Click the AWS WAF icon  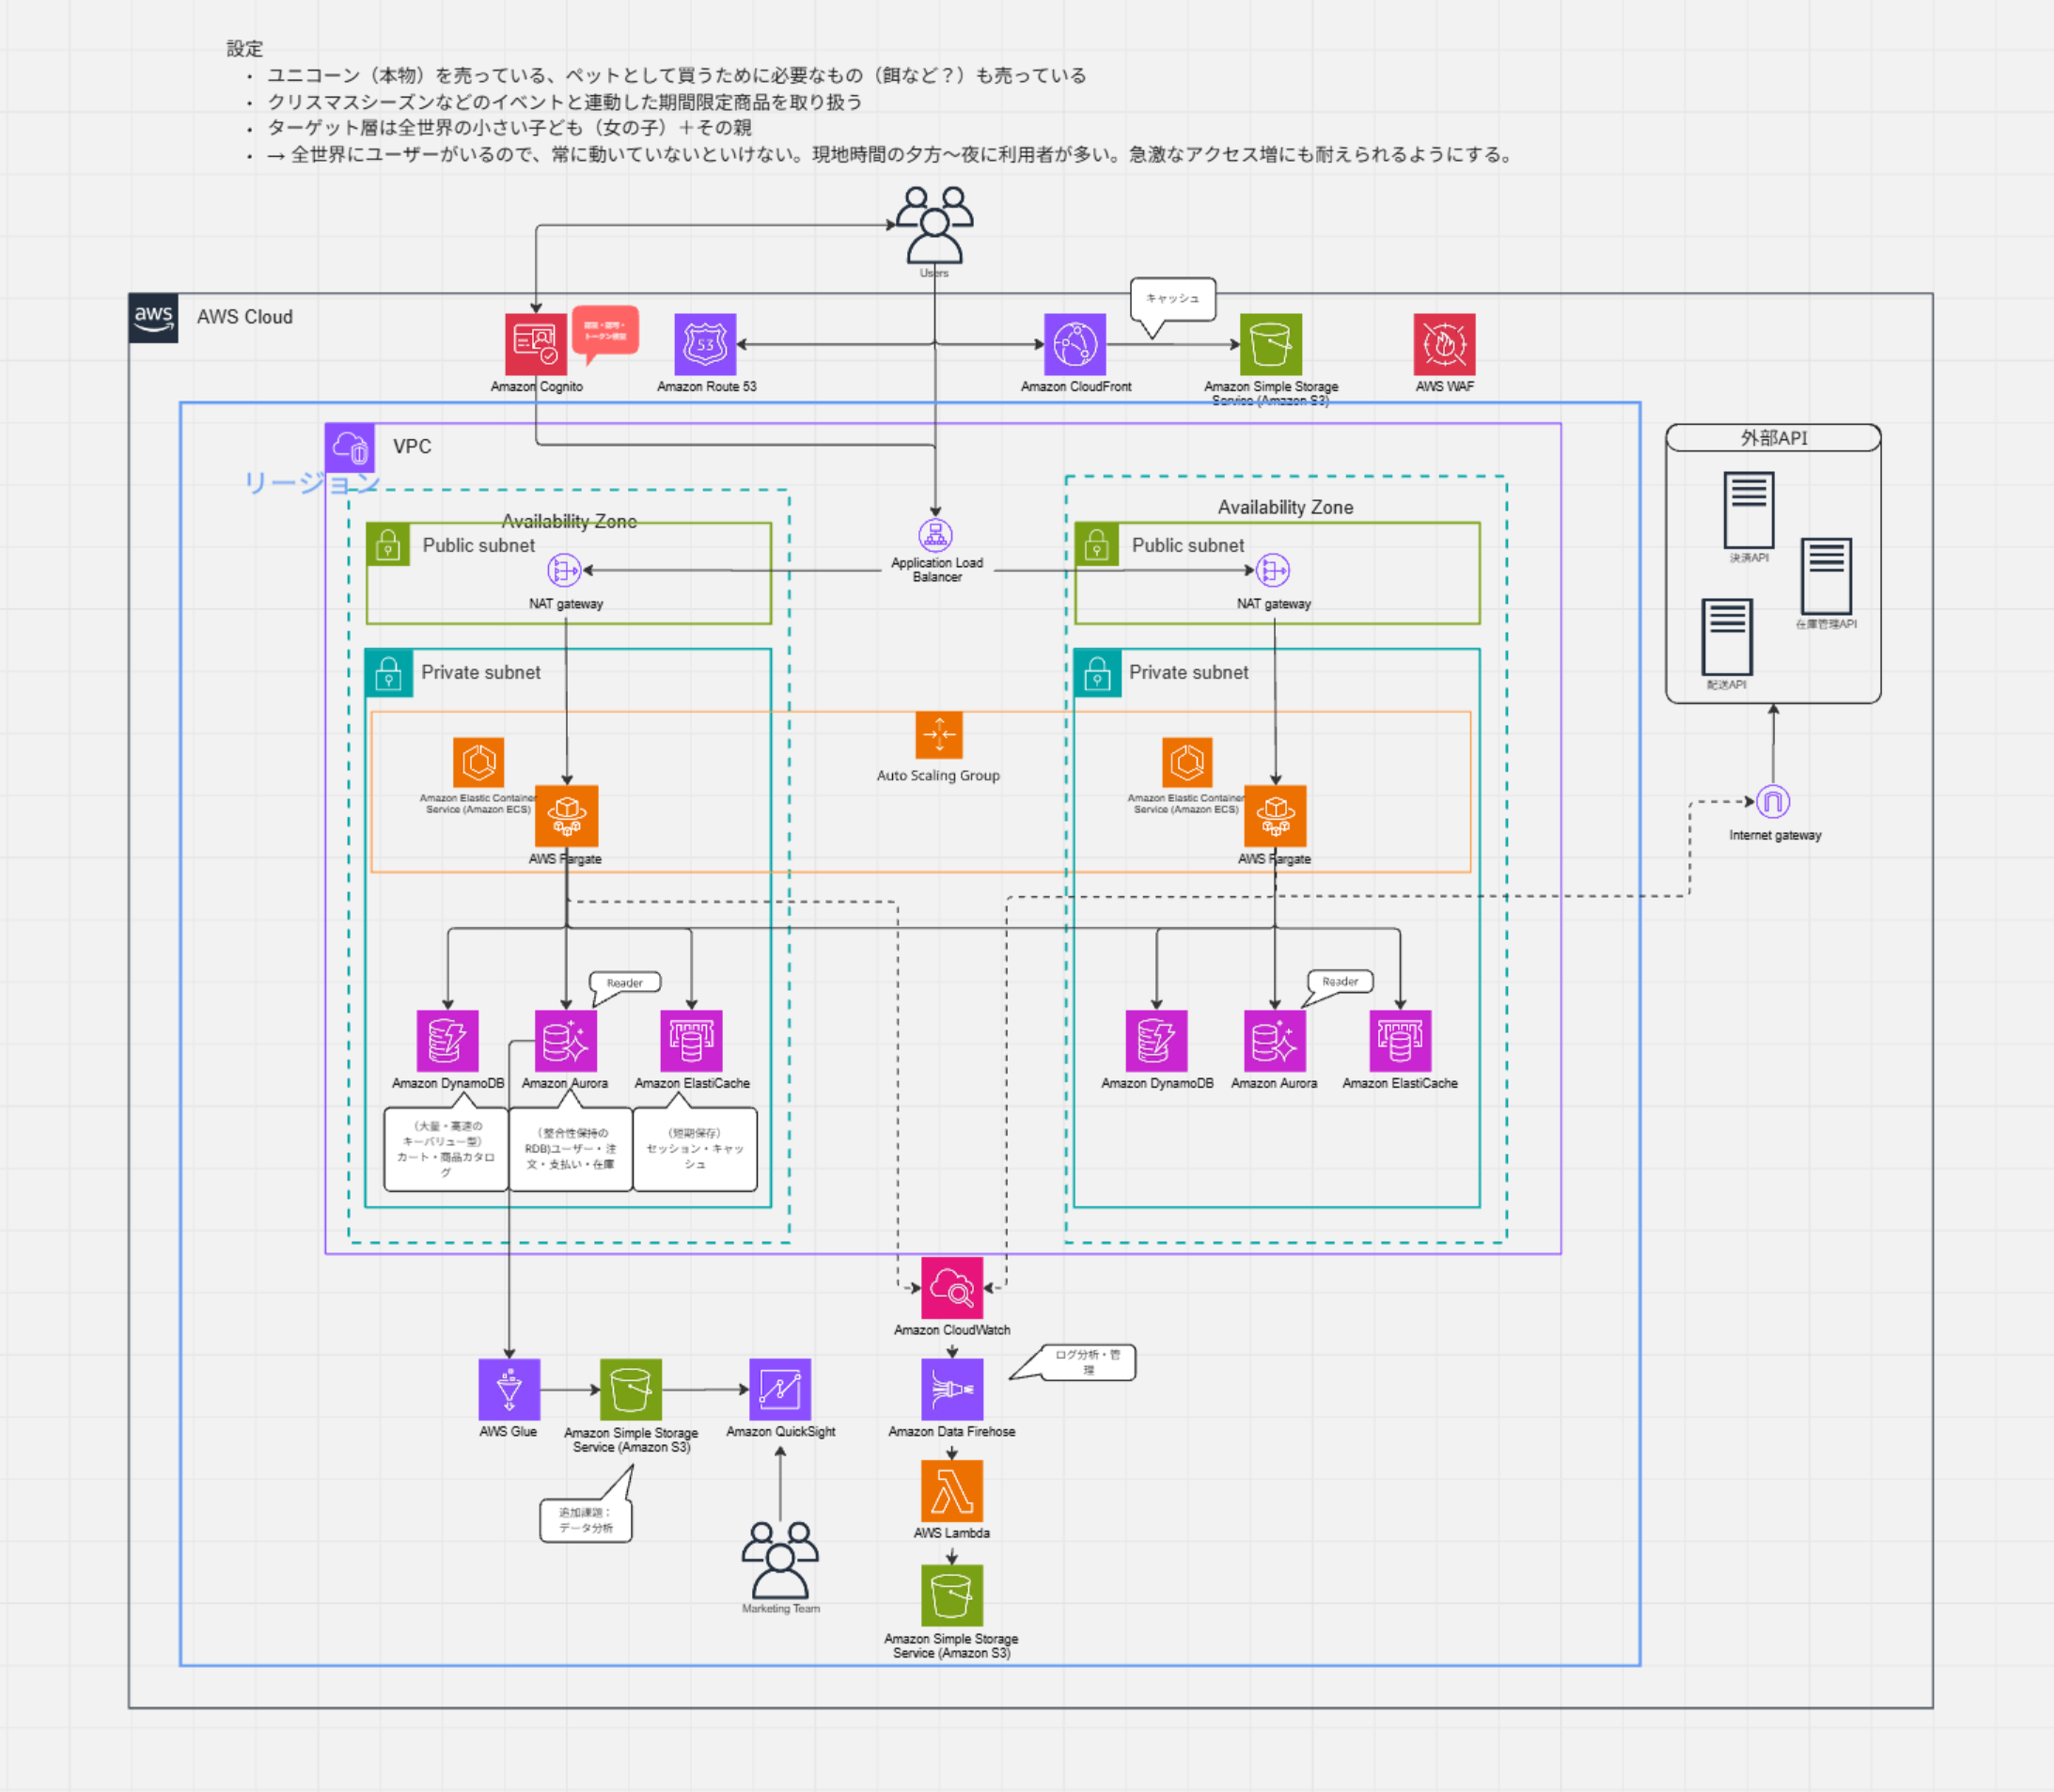[x=1444, y=344]
